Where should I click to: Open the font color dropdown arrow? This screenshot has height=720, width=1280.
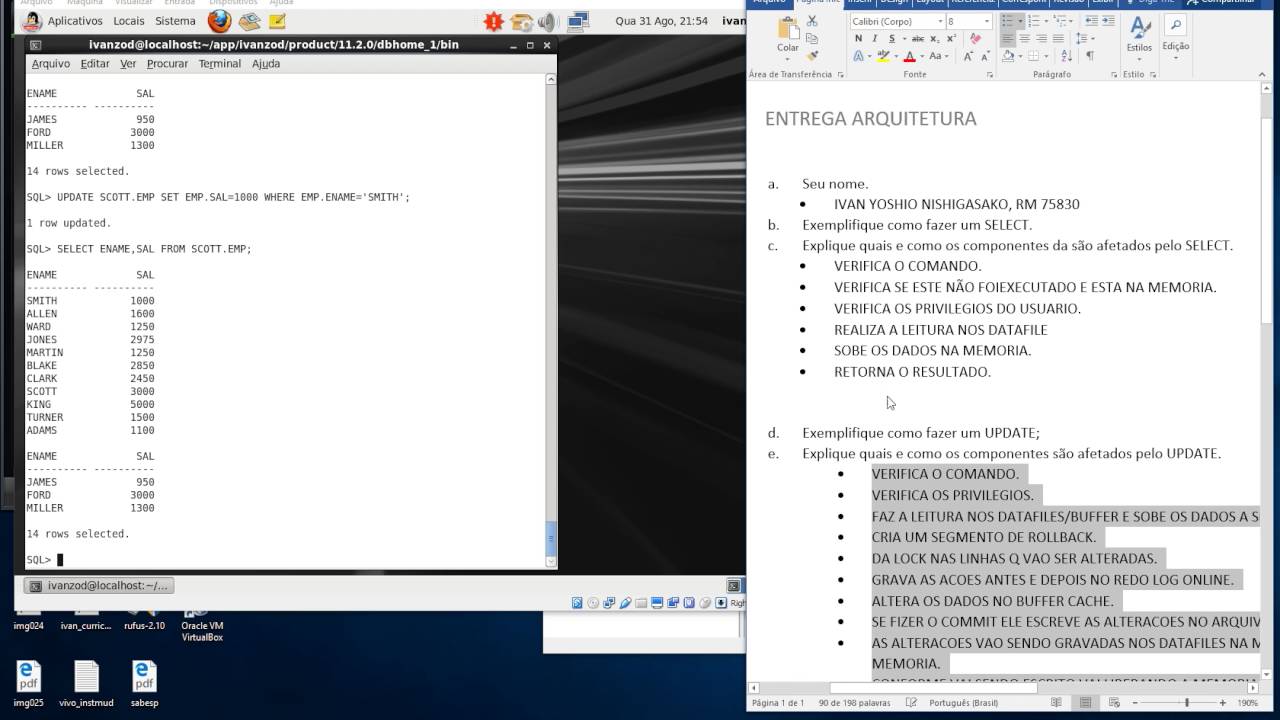point(922,56)
